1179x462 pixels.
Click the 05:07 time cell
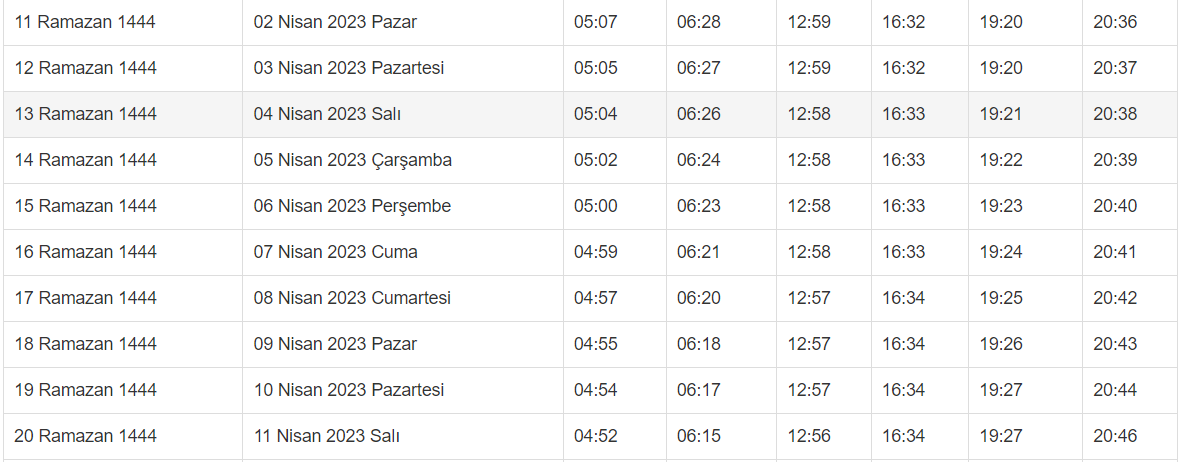(596, 22)
